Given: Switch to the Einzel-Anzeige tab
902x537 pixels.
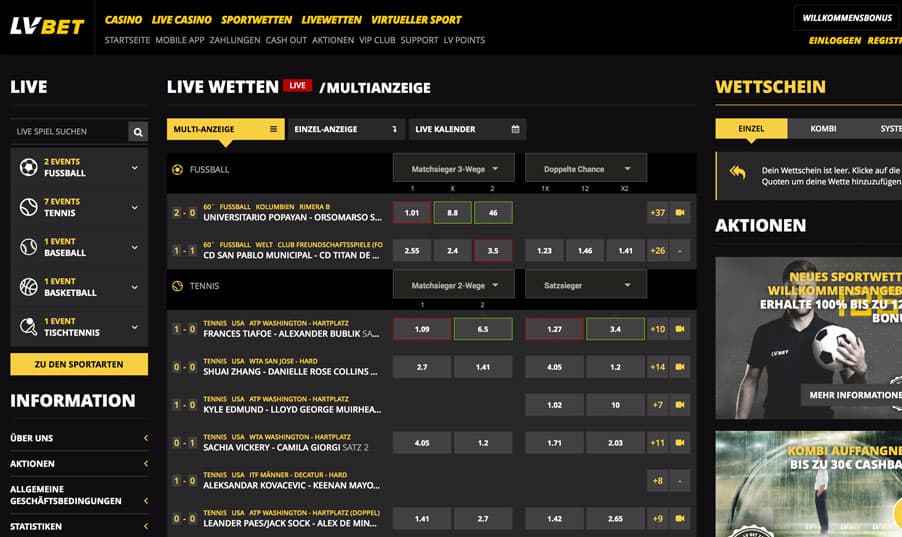Looking at the screenshot, I should pyautogui.click(x=346, y=129).
